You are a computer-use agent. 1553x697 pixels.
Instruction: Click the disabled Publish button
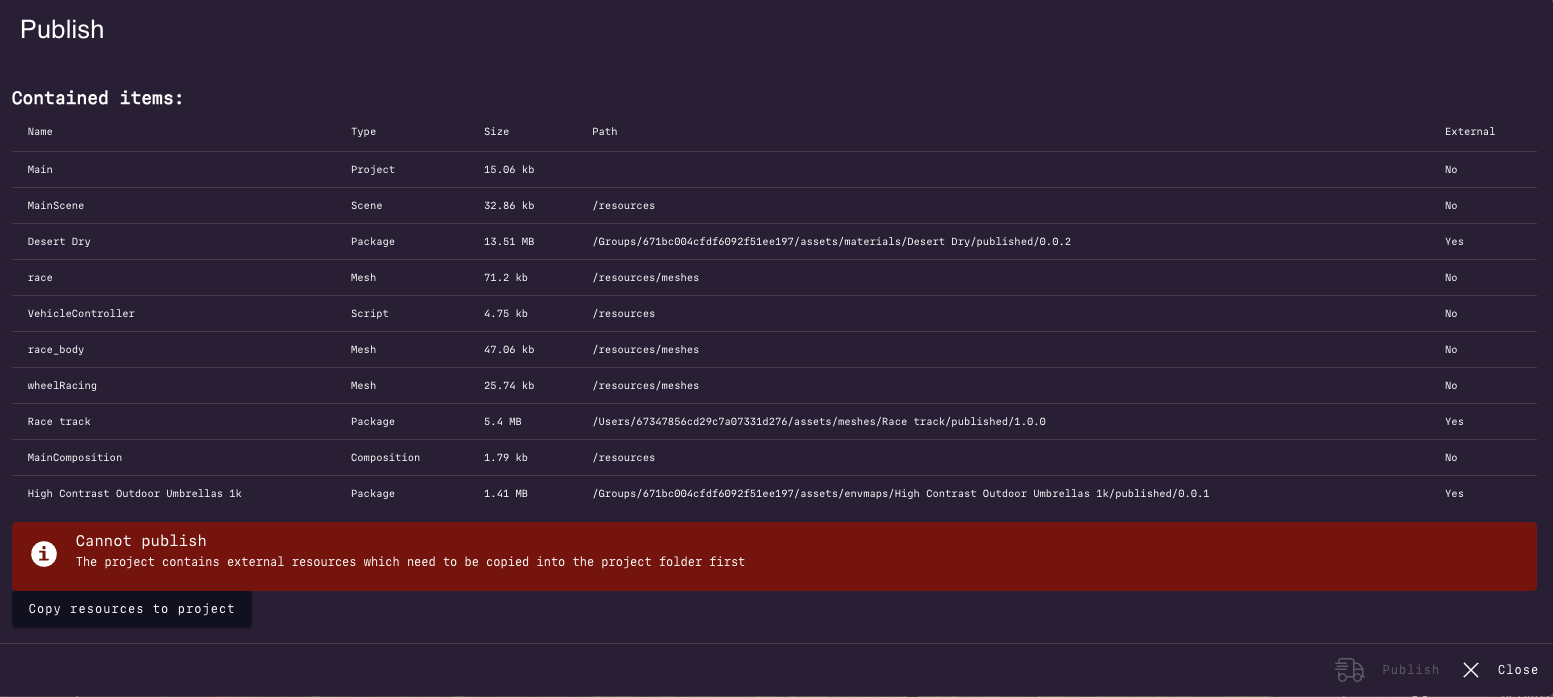pos(1410,670)
